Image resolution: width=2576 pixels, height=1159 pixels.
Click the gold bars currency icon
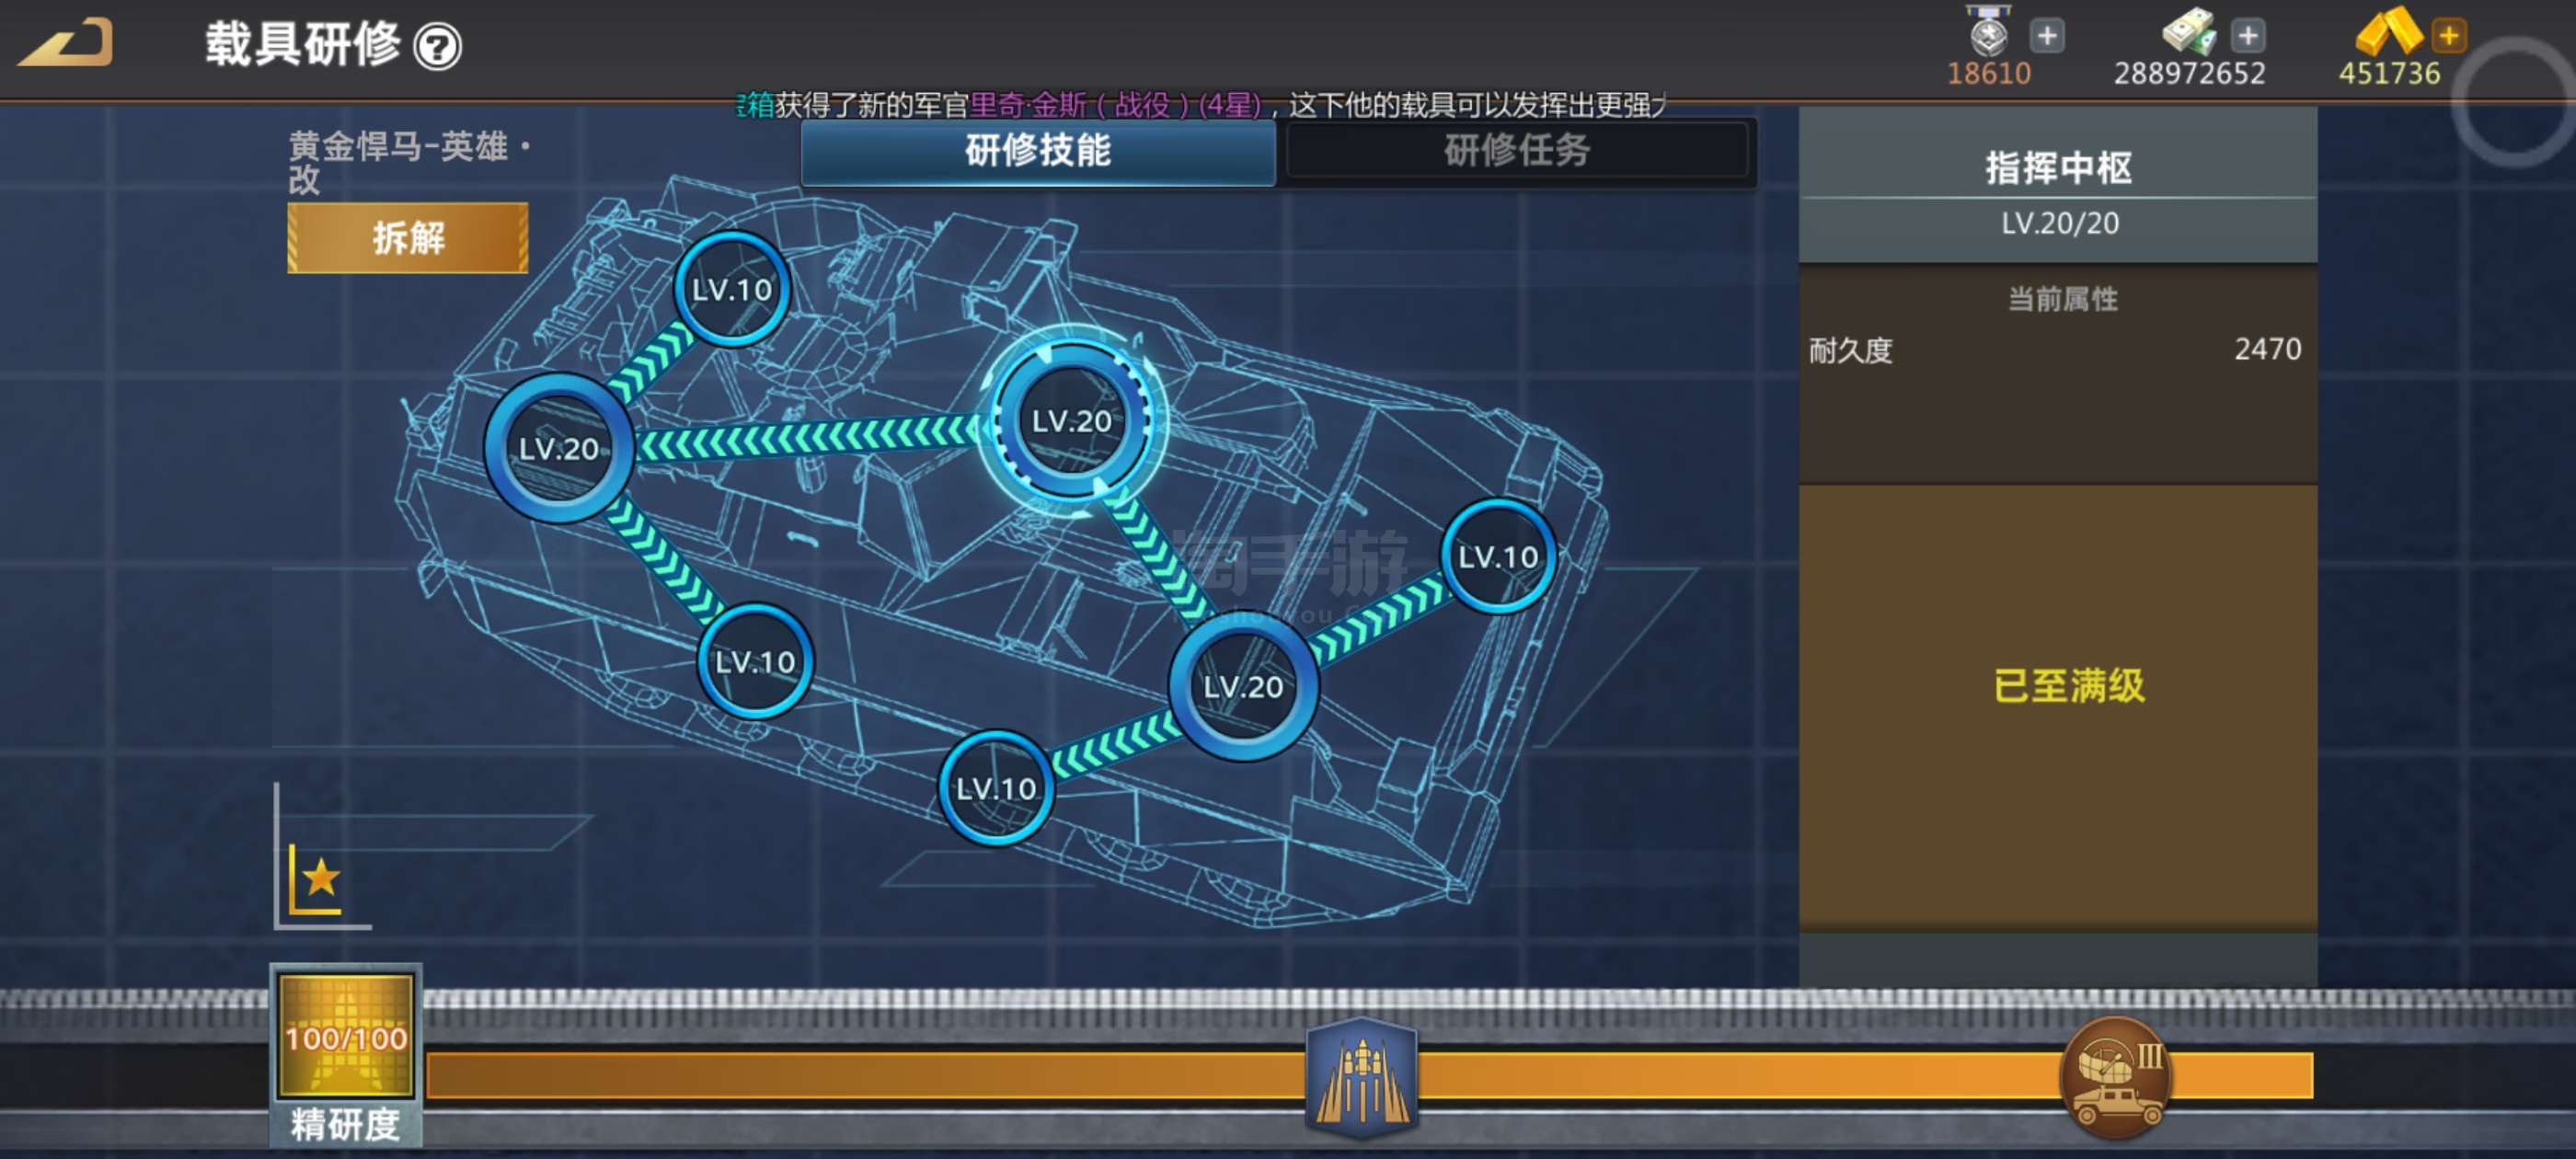coord(2388,31)
